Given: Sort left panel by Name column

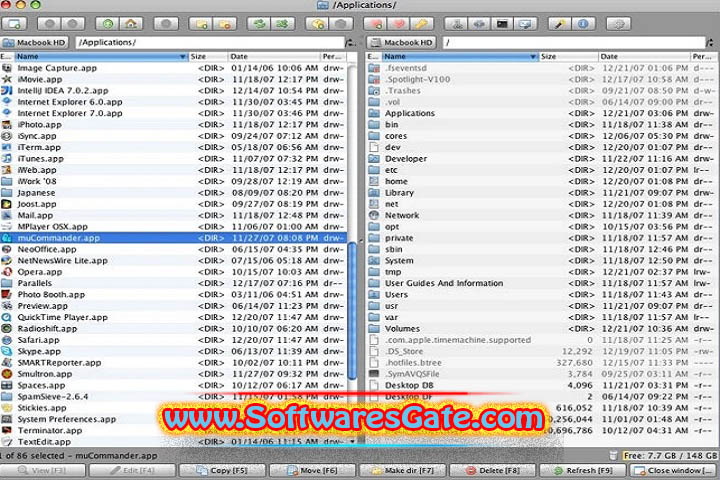Looking at the screenshot, I should (101, 56).
